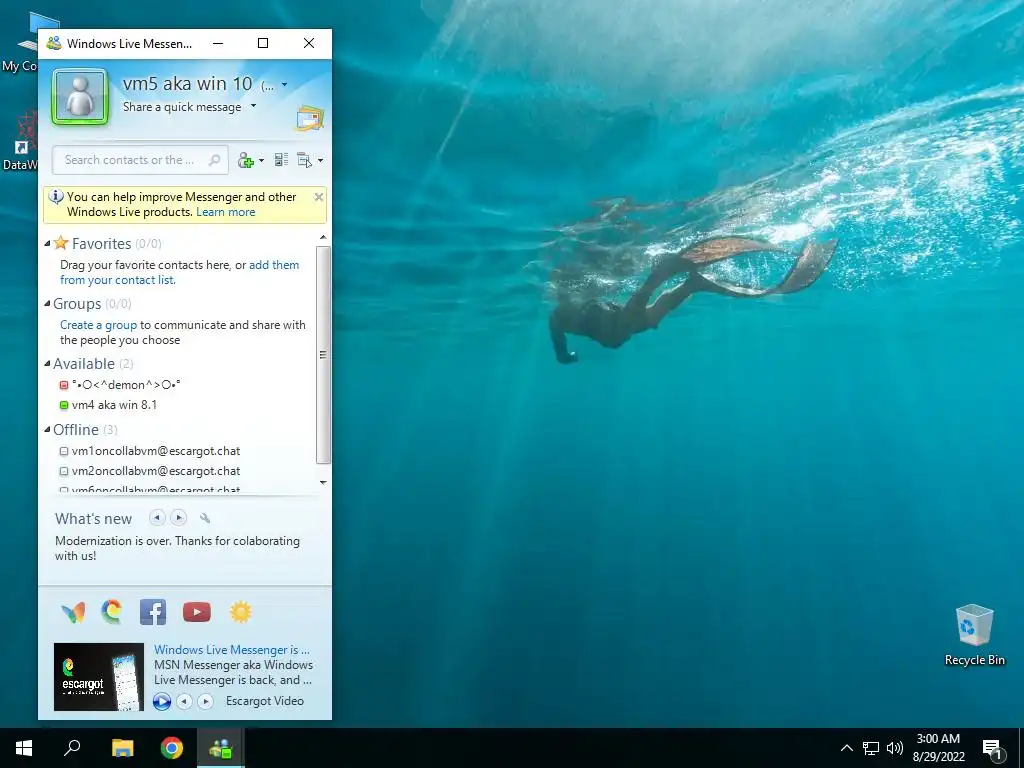Open the Action Center notifications icon
The height and width of the screenshot is (768, 1024).
point(992,748)
